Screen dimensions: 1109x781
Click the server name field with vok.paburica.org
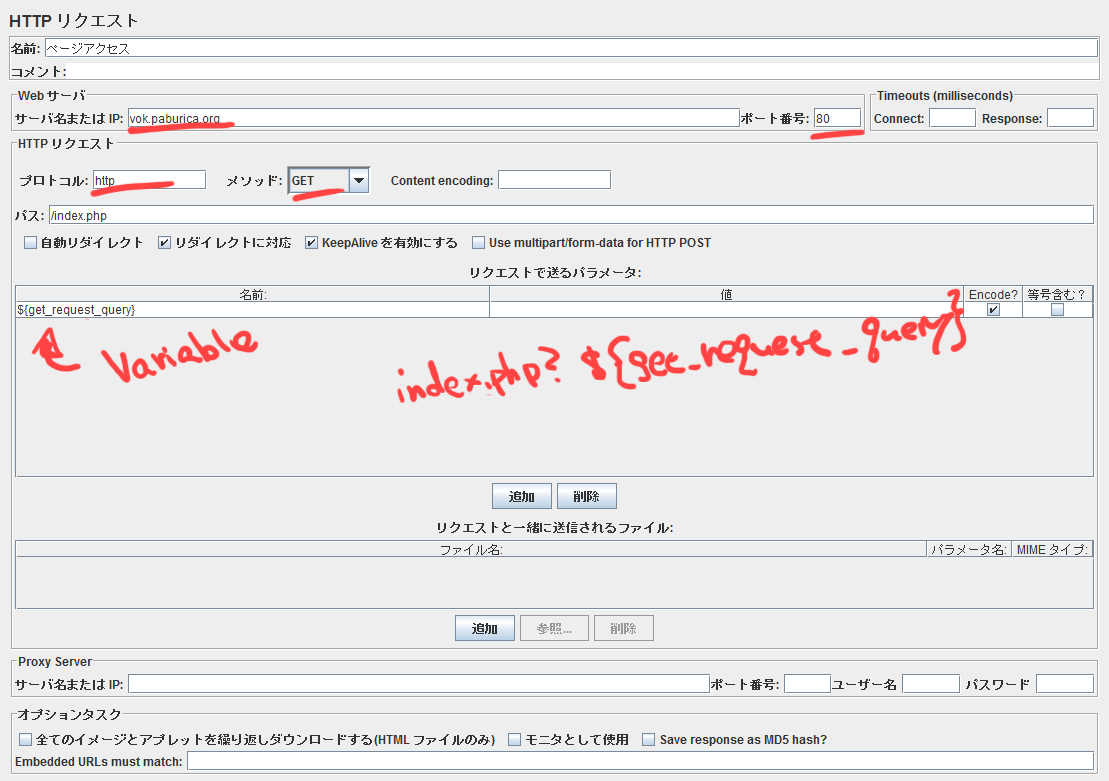click(x=434, y=118)
